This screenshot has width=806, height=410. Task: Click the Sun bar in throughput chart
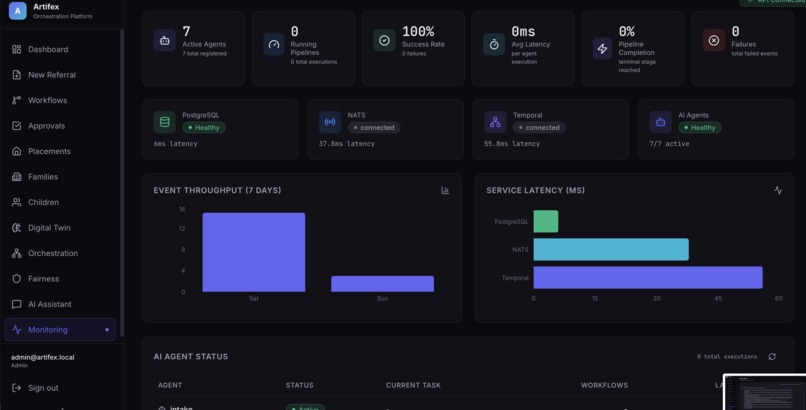point(382,284)
